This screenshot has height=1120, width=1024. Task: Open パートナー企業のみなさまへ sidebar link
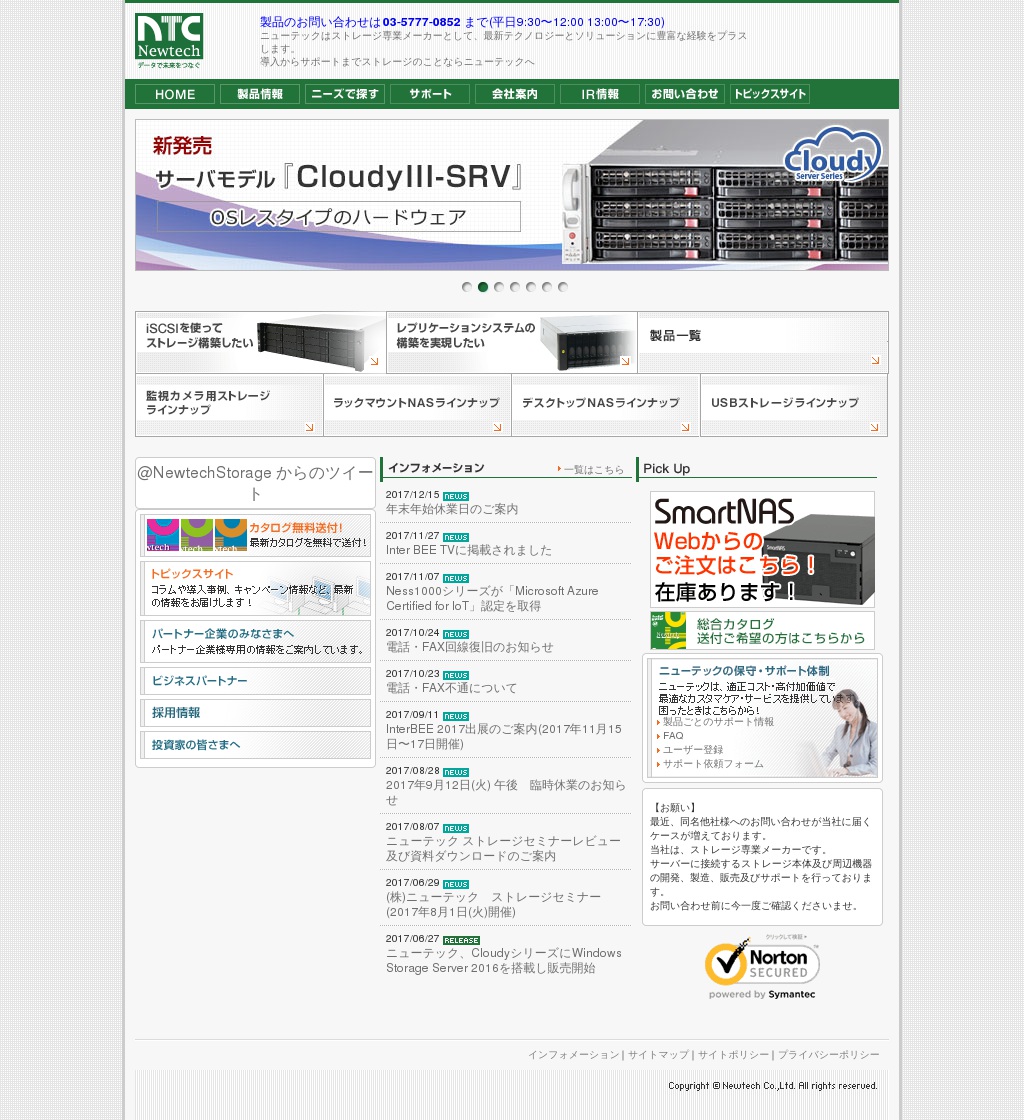256,641
